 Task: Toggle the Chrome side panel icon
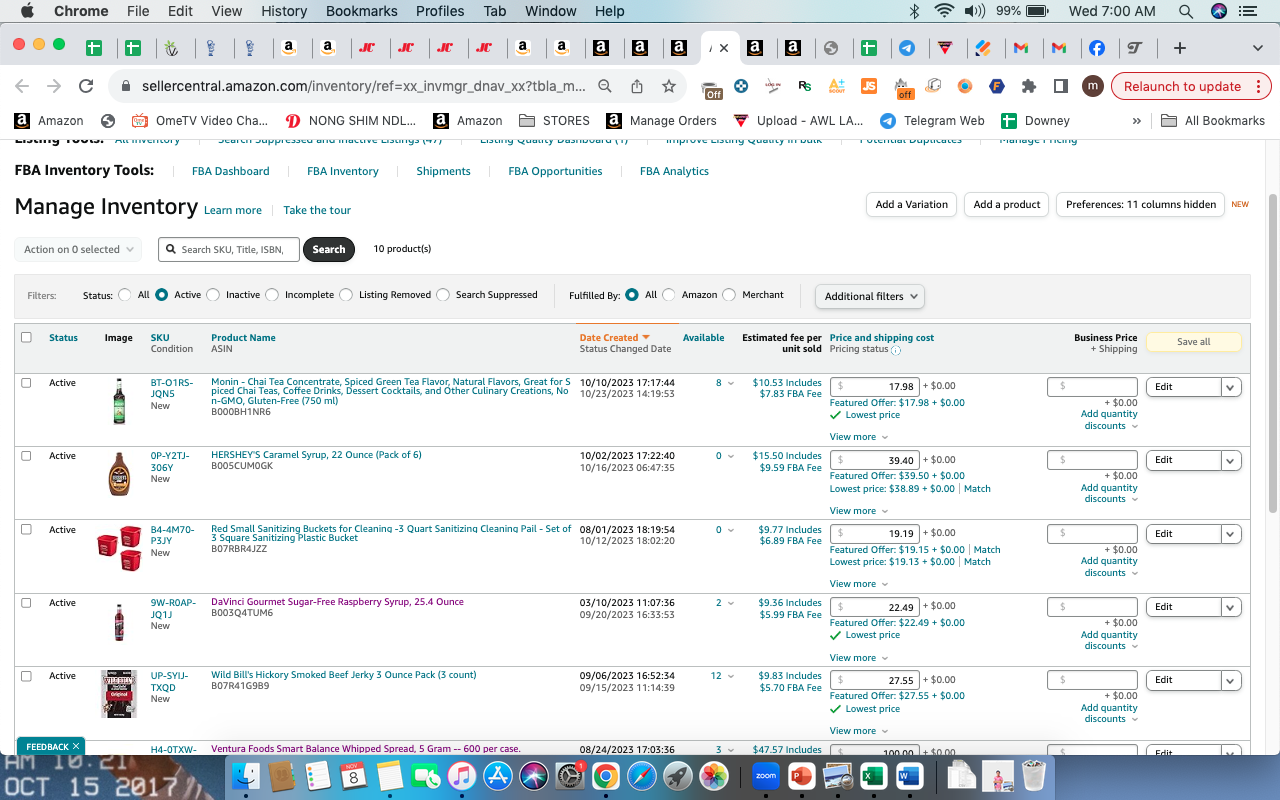click(1061, 86)
